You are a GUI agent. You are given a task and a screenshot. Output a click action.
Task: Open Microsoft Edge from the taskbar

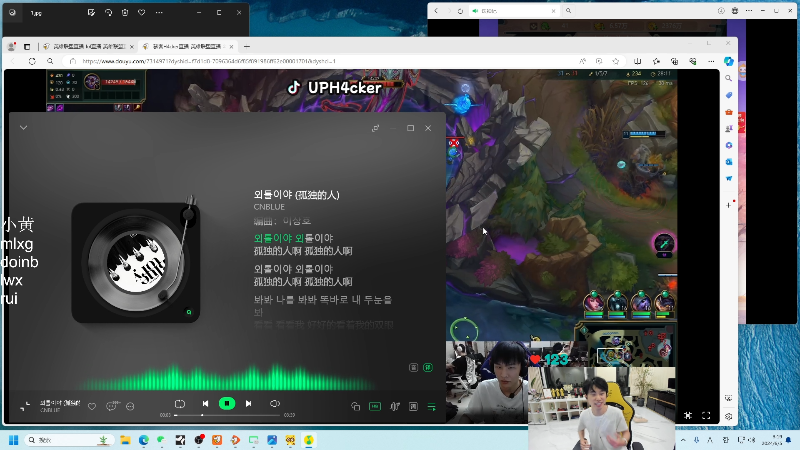pyautogui.click(x=143, y=440)
